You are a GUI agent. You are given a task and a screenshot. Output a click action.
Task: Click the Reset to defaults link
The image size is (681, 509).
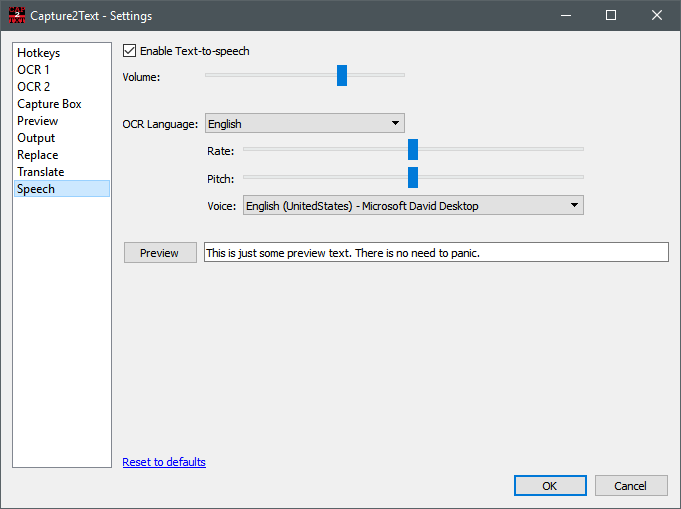(x=164, y=462)
